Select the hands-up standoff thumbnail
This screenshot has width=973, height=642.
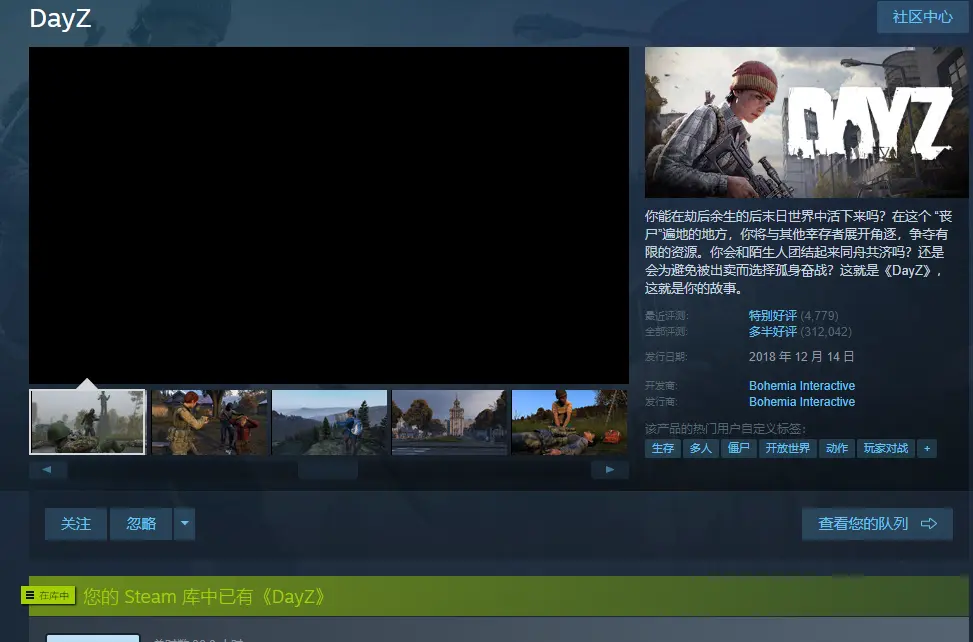209,422
